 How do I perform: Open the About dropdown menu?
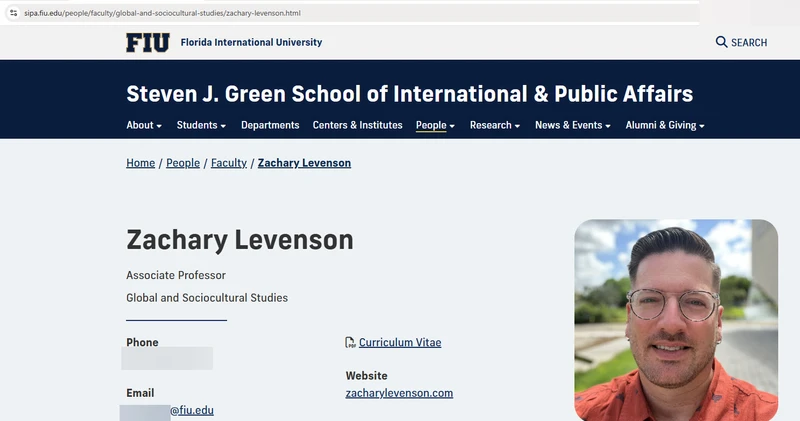[x=144, y=125]
